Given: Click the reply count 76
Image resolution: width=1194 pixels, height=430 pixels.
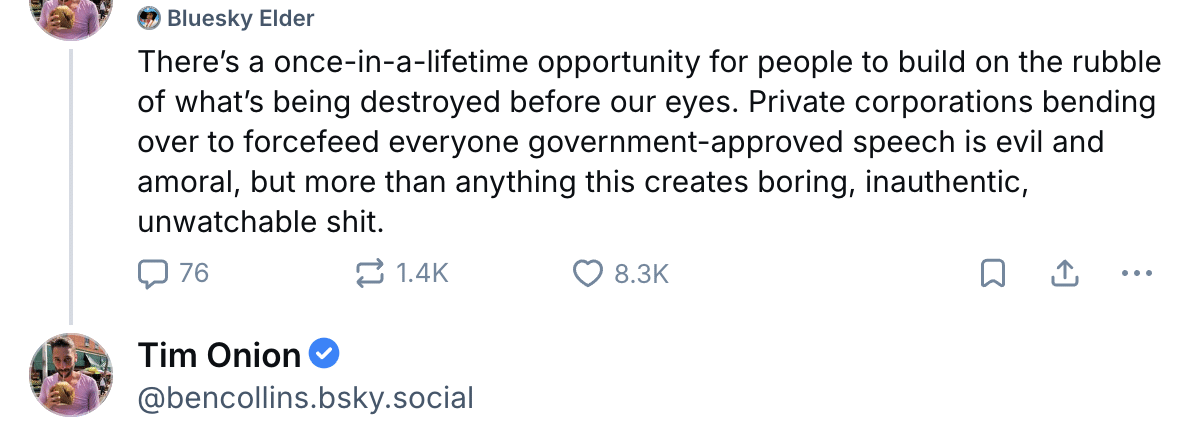Looking at the screenshot, I should tap(194, 273).
